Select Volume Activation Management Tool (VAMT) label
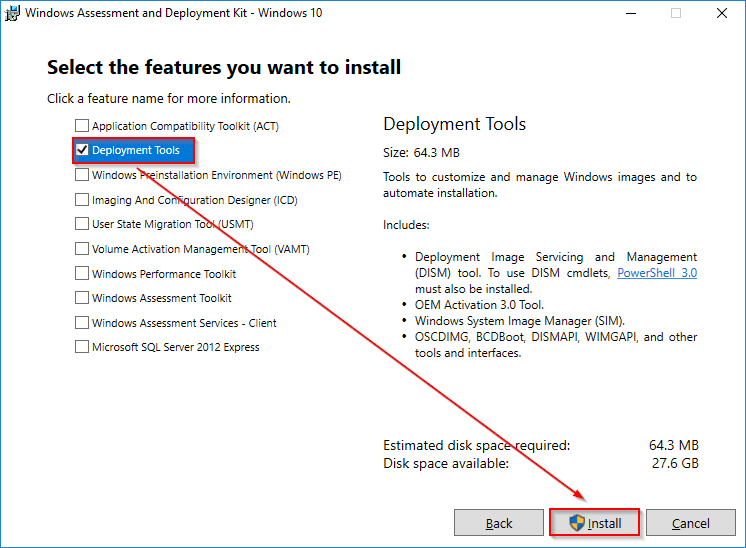746x548 pixels. pos(200,249)
